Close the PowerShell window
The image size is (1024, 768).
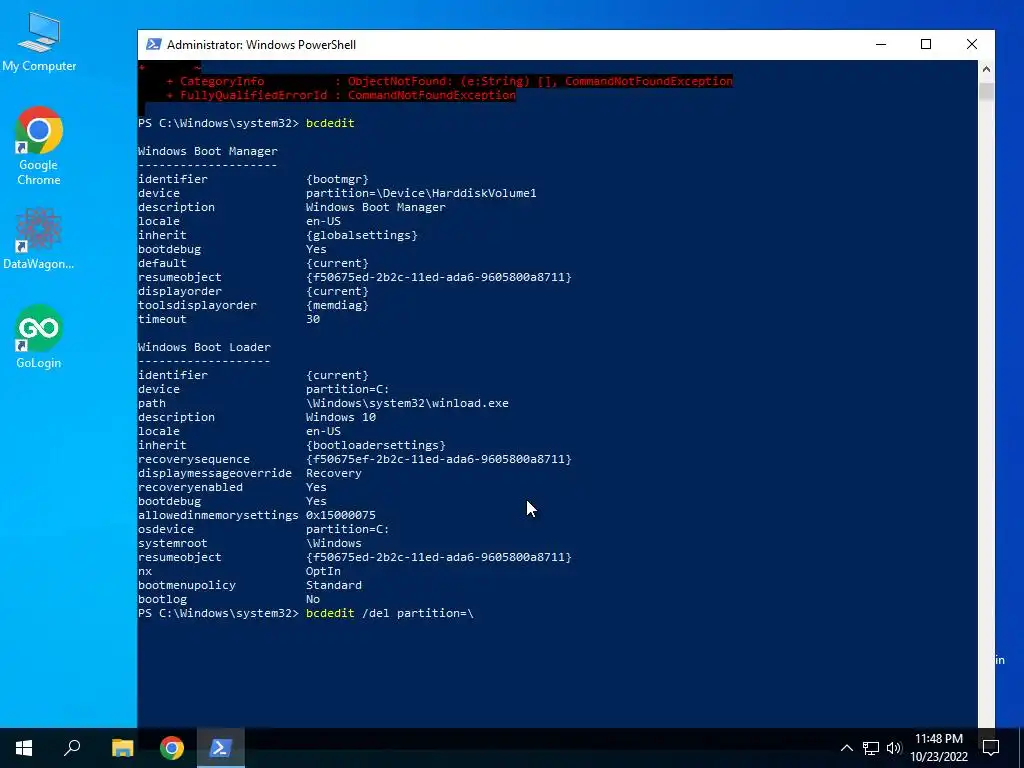coord(972,44)
